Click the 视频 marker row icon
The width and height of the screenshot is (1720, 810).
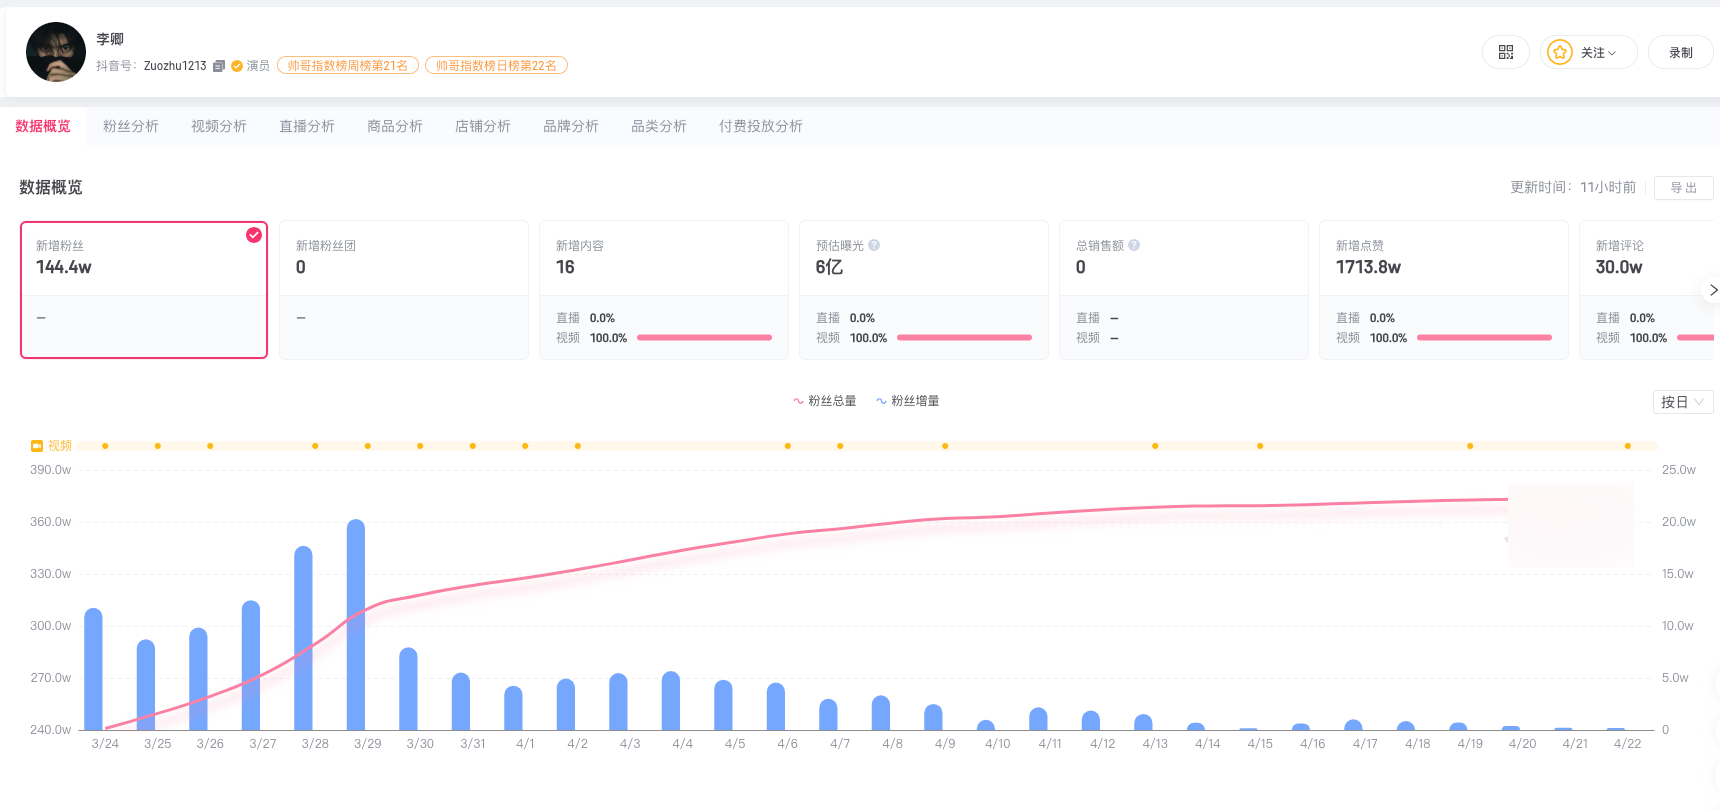(37, 446)
